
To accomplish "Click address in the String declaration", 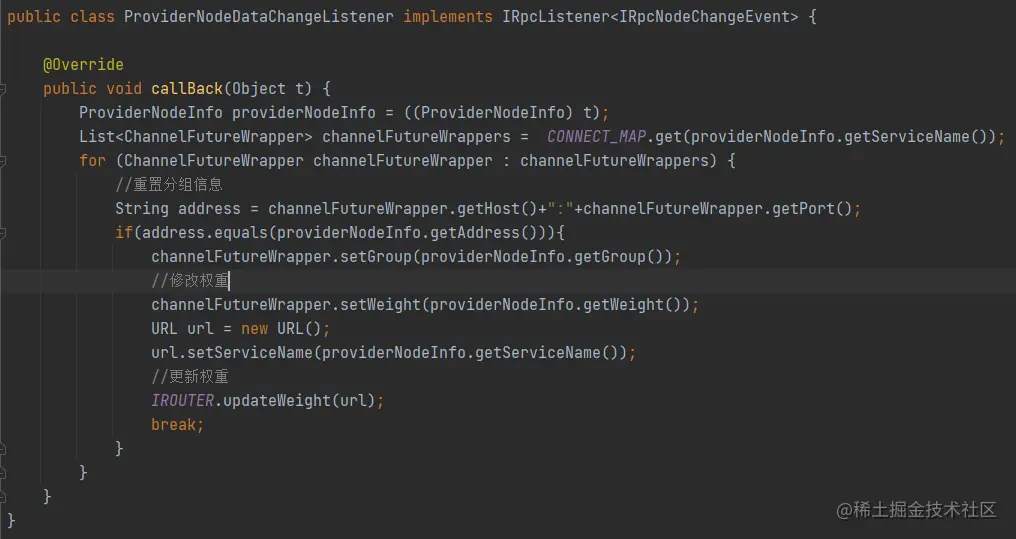I will (209, 208).
